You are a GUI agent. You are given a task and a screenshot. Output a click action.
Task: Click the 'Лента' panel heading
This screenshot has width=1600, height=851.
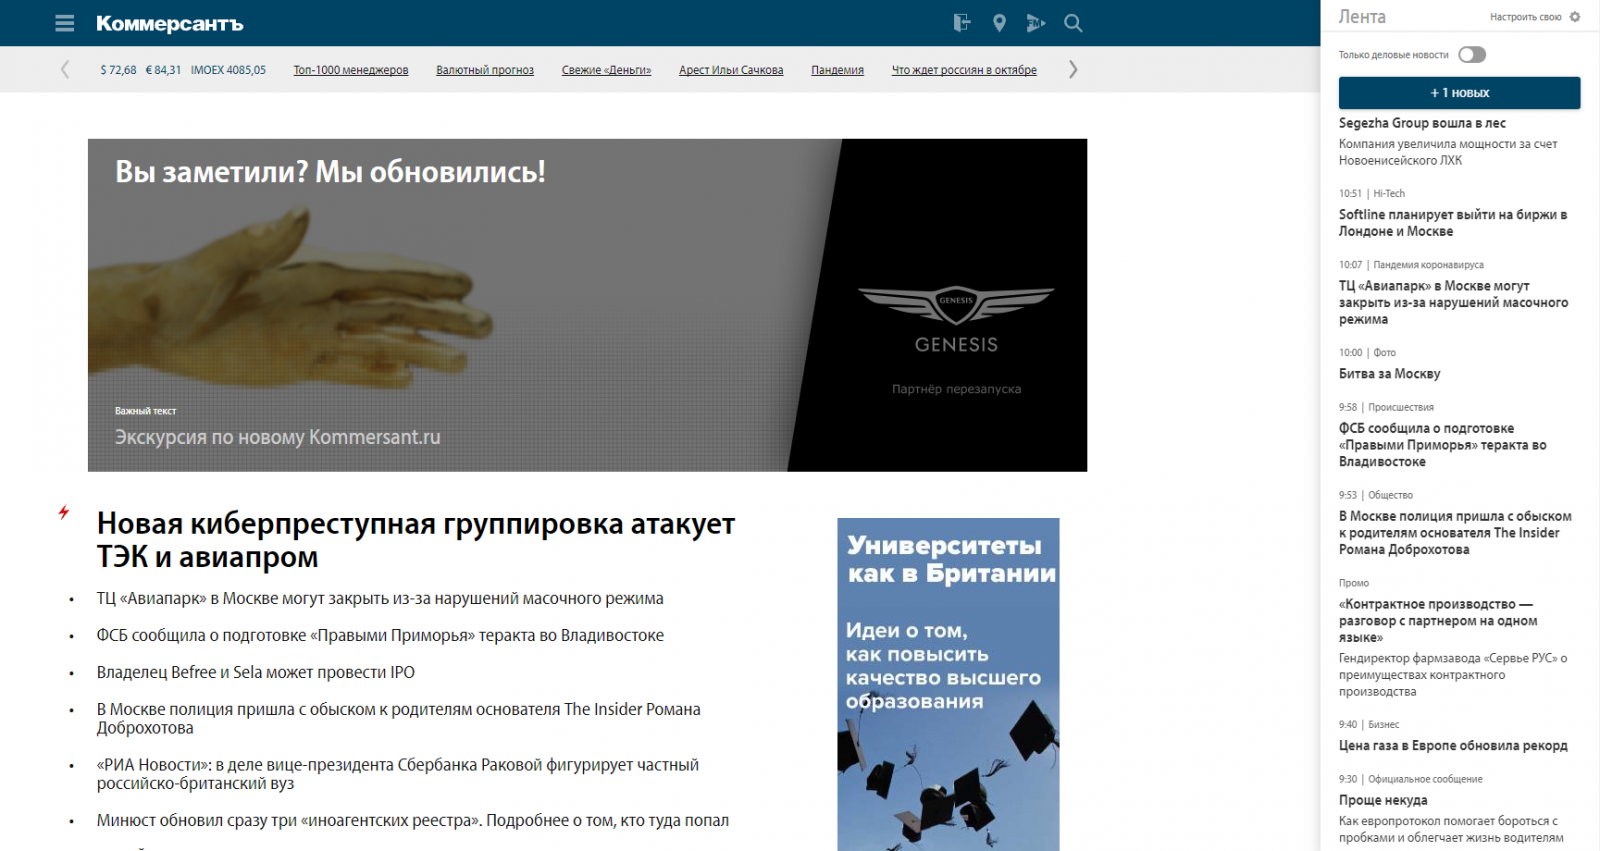pyautogui.click(x=1362, y=17)
